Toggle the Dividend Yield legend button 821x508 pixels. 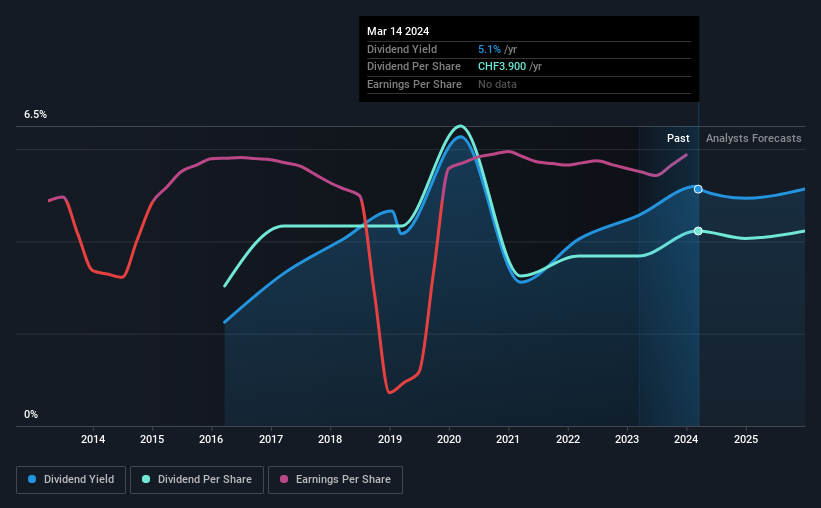coord(71,480)
